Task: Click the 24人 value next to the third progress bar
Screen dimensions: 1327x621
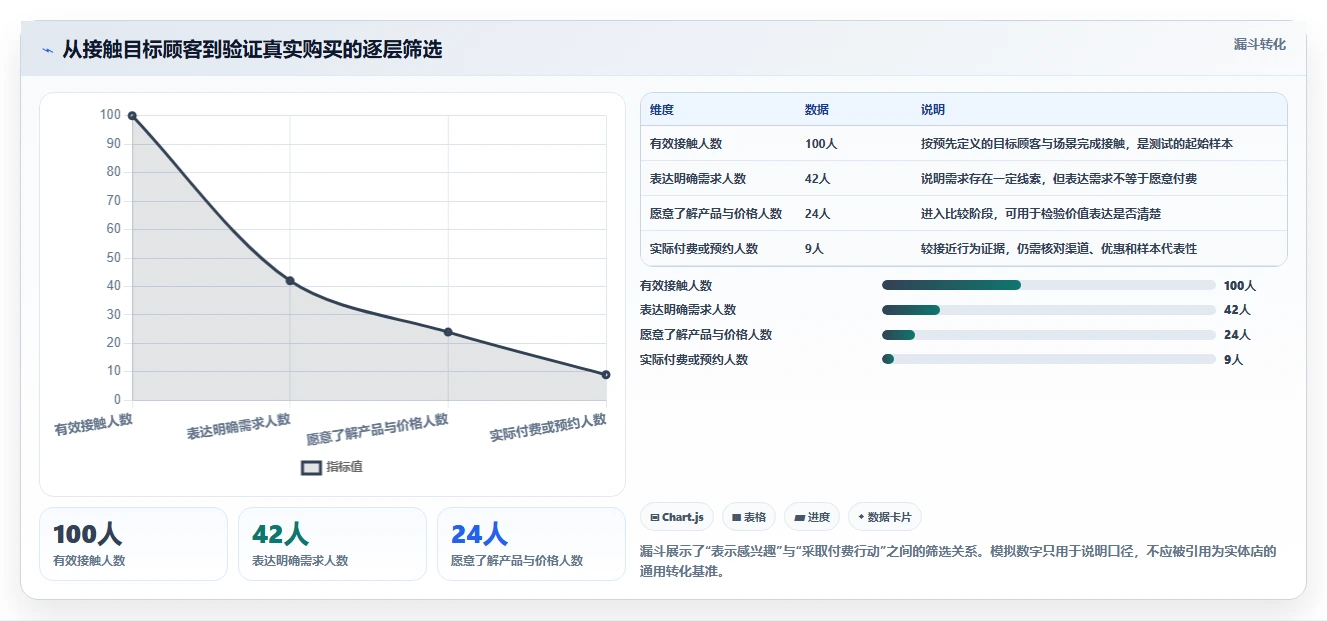Action: [1237, 335]
